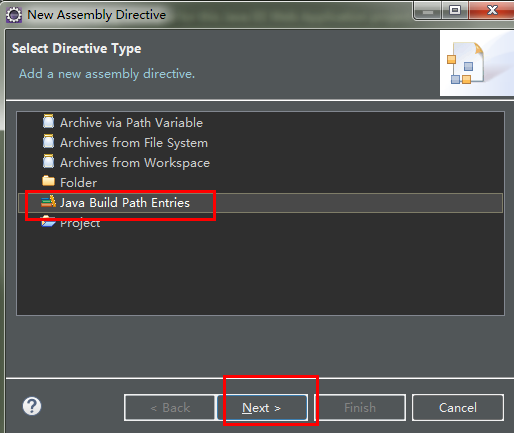Cancel the New Assembly Directive dialog

click(x=458, y=408)
